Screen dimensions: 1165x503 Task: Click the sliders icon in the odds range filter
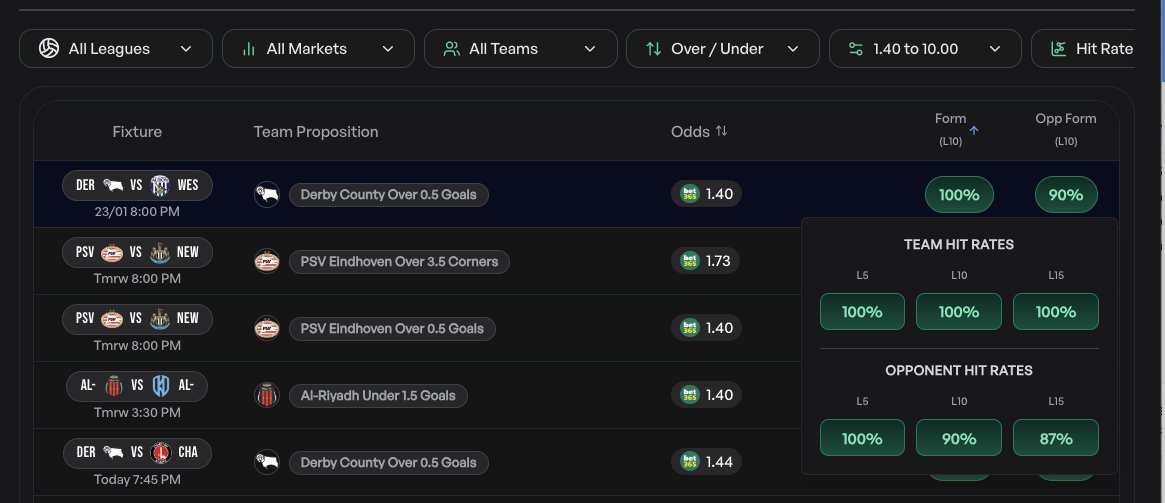(x=856, y=49)
